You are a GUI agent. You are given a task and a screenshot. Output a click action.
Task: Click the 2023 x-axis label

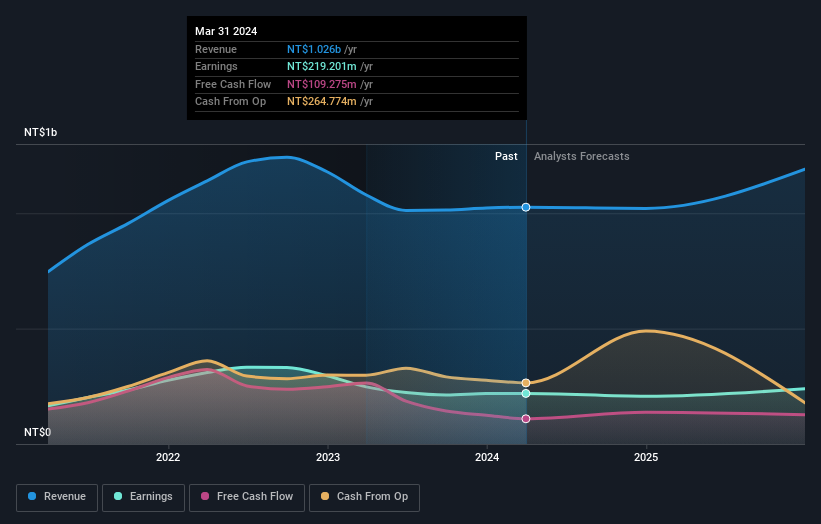(x=328, y=458)
